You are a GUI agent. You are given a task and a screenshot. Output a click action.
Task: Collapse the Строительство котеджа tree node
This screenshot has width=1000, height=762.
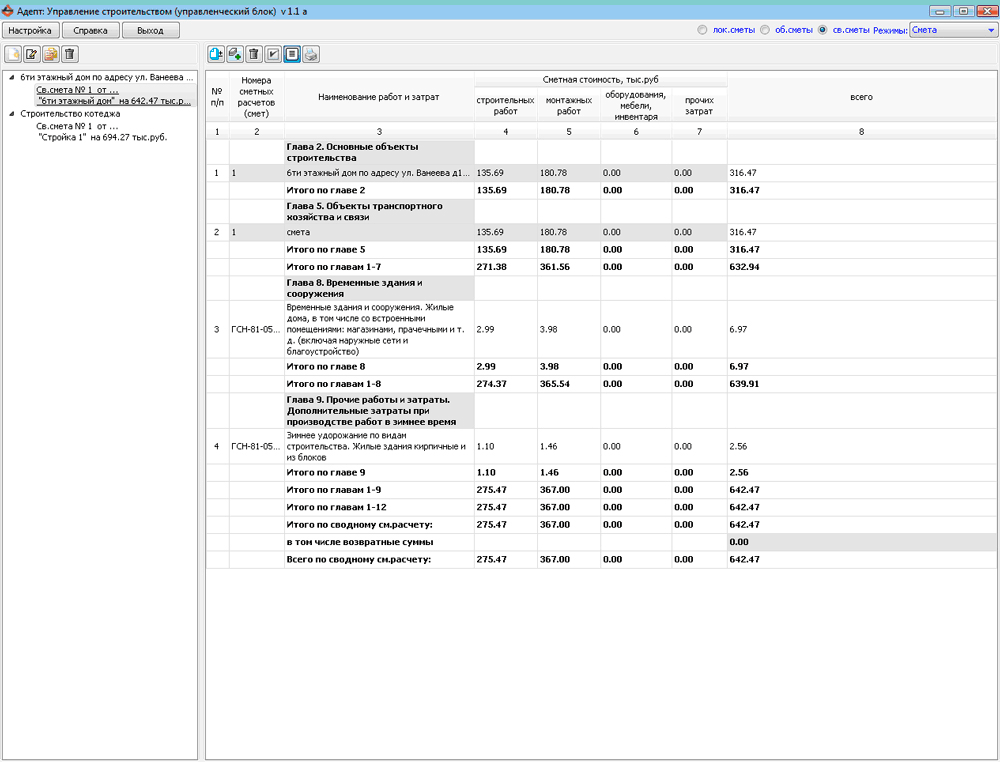click(x=11, y=114)
